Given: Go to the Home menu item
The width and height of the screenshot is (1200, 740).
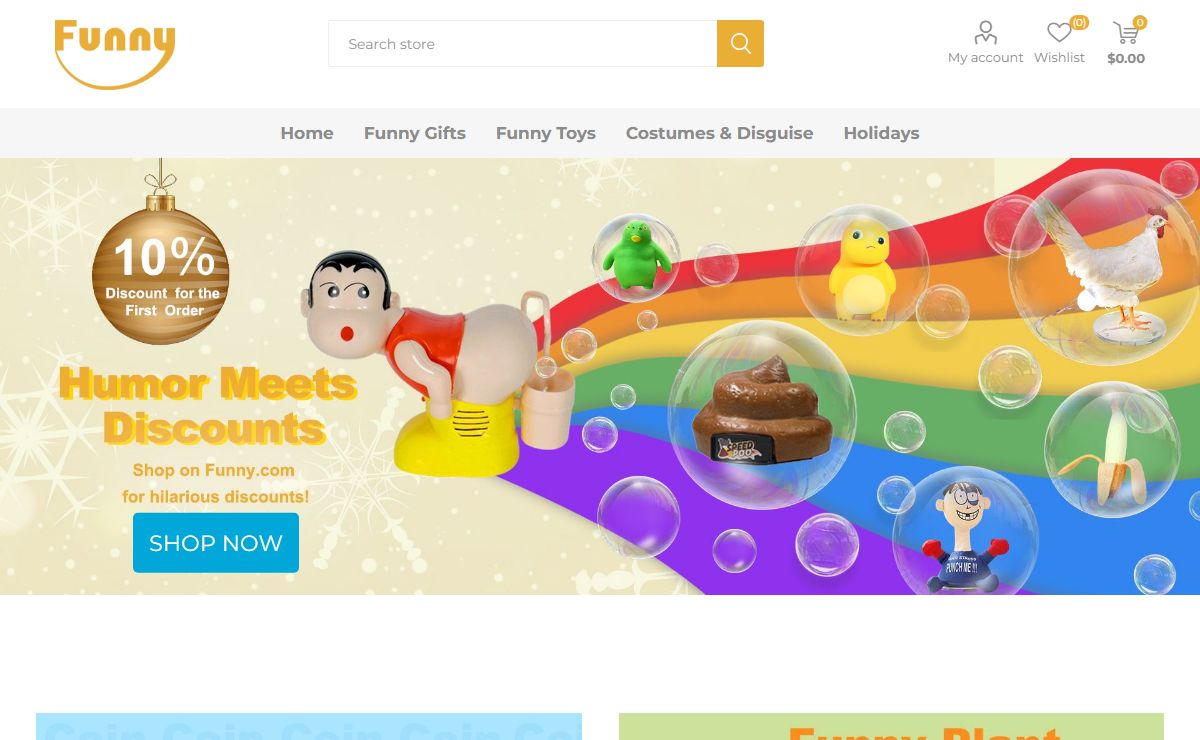Looking at the screenshot, I should [307, 133].
